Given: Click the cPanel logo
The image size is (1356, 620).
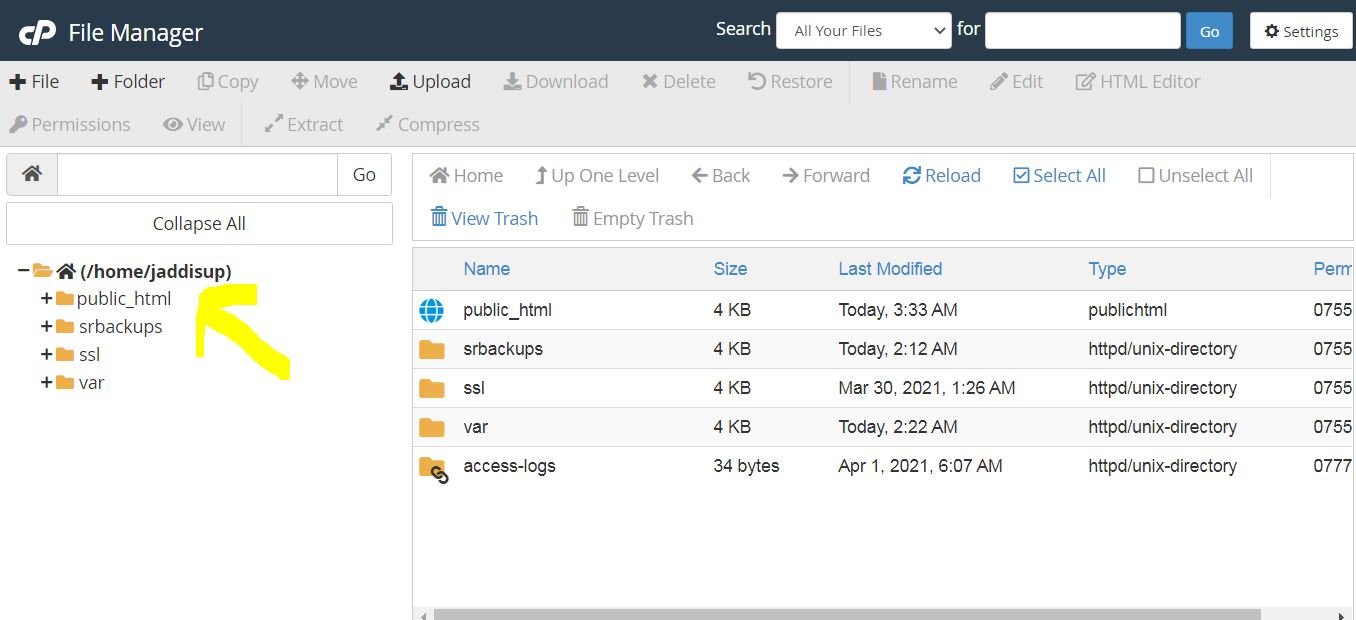Looking at the screenshot, I should (38, 32).
